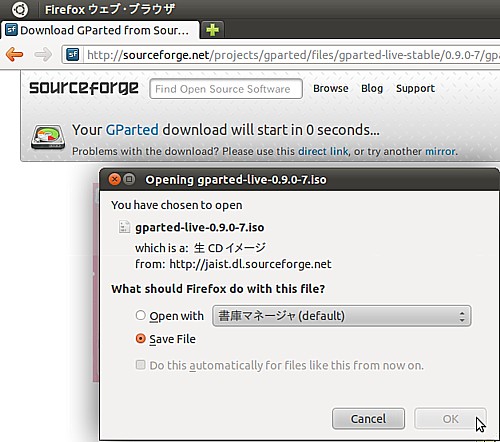Select the Save File radio button
This screenshot has height=442, width=500.
[141, 338]
